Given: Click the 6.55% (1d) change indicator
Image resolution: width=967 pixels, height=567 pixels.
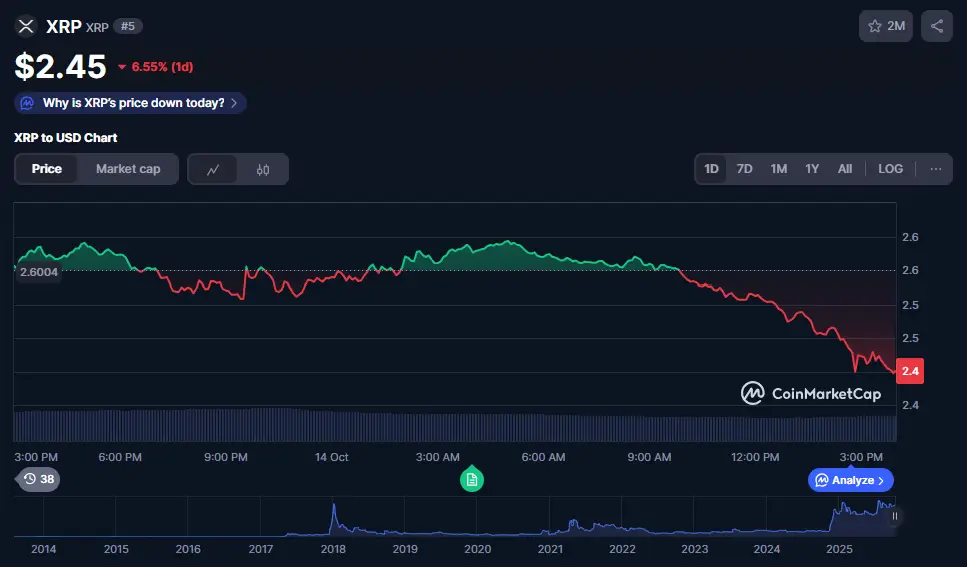Looking at the screenshot, I should tap(155, 67).
